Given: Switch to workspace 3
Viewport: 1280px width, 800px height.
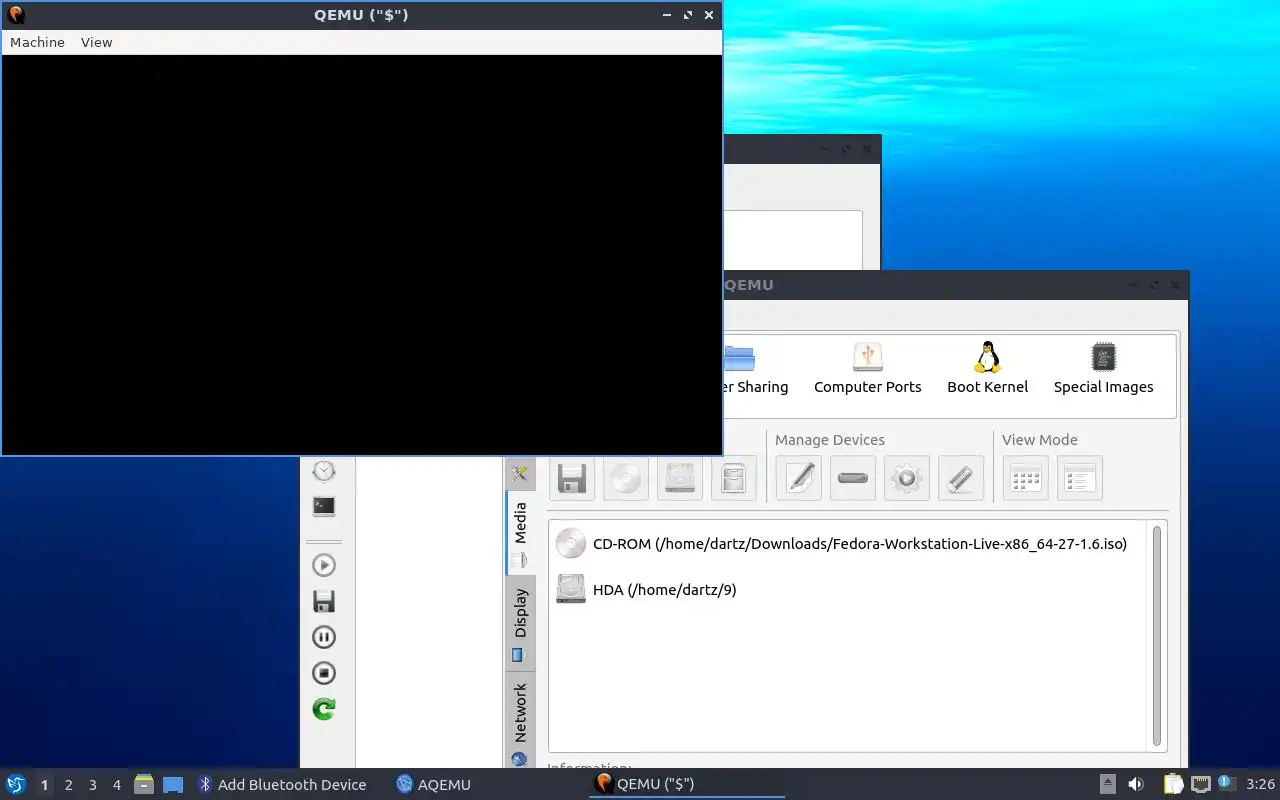Looking at the screenshot, I should [x=92, y=785].
